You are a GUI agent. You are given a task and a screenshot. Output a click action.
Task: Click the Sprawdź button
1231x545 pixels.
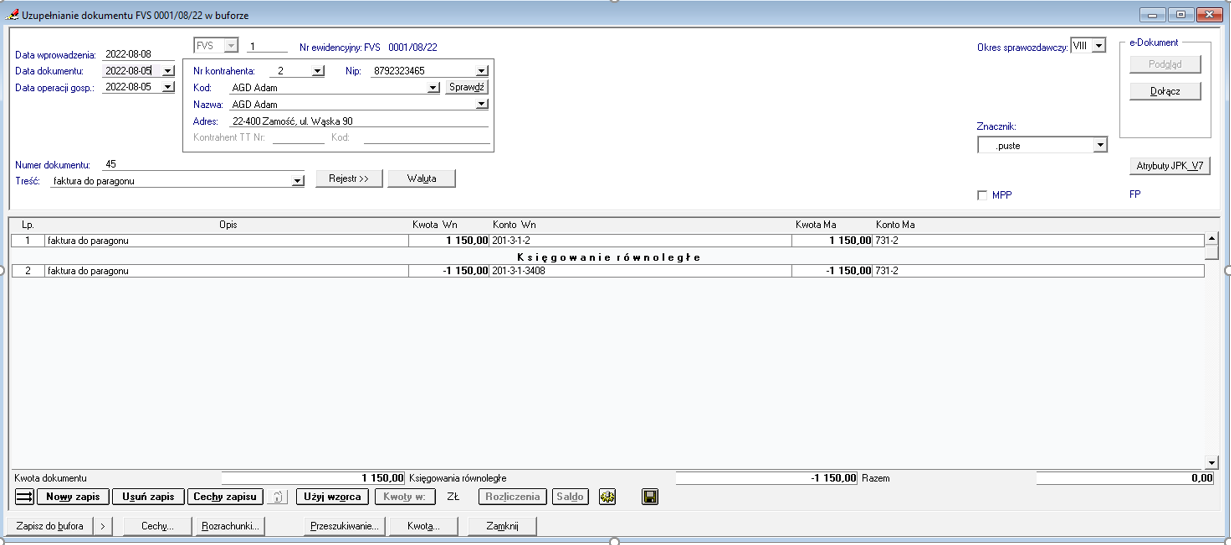[467, 88]
